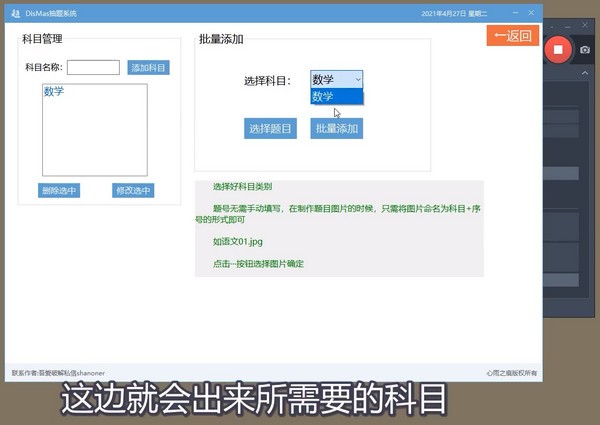This screenshot has width=600, height=425.
Task: Click the 批量添加 group title
Action: [x=221, y=39]
